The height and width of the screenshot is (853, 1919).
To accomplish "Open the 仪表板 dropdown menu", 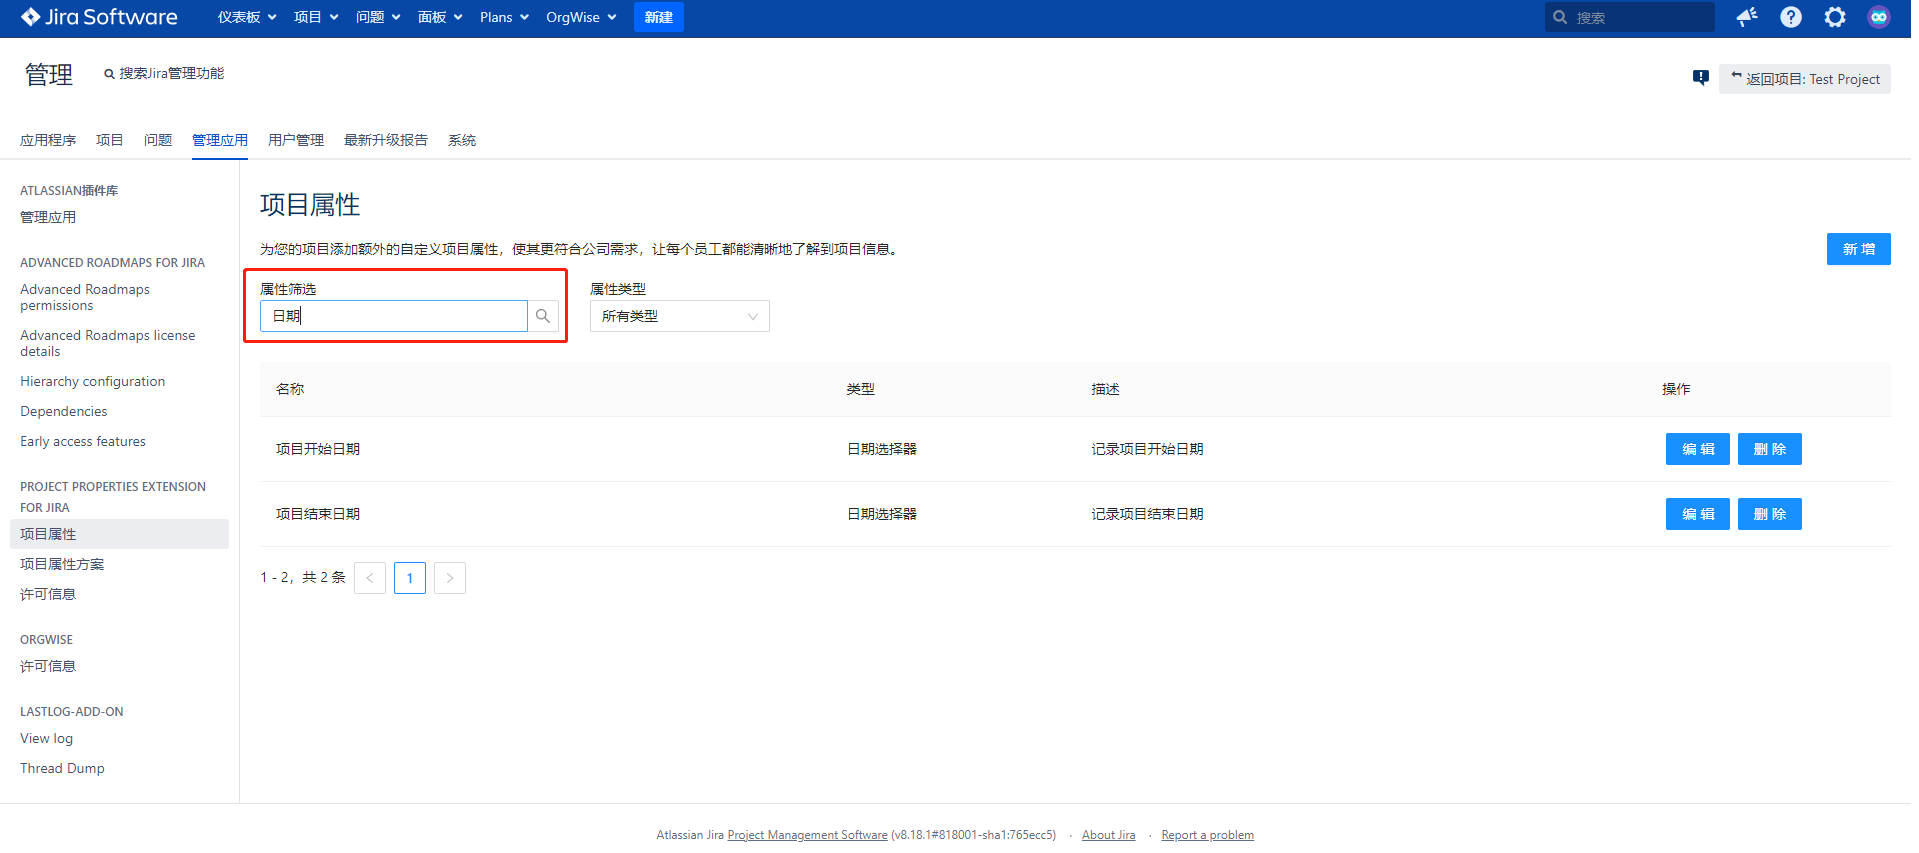I will tap(247, 17).
